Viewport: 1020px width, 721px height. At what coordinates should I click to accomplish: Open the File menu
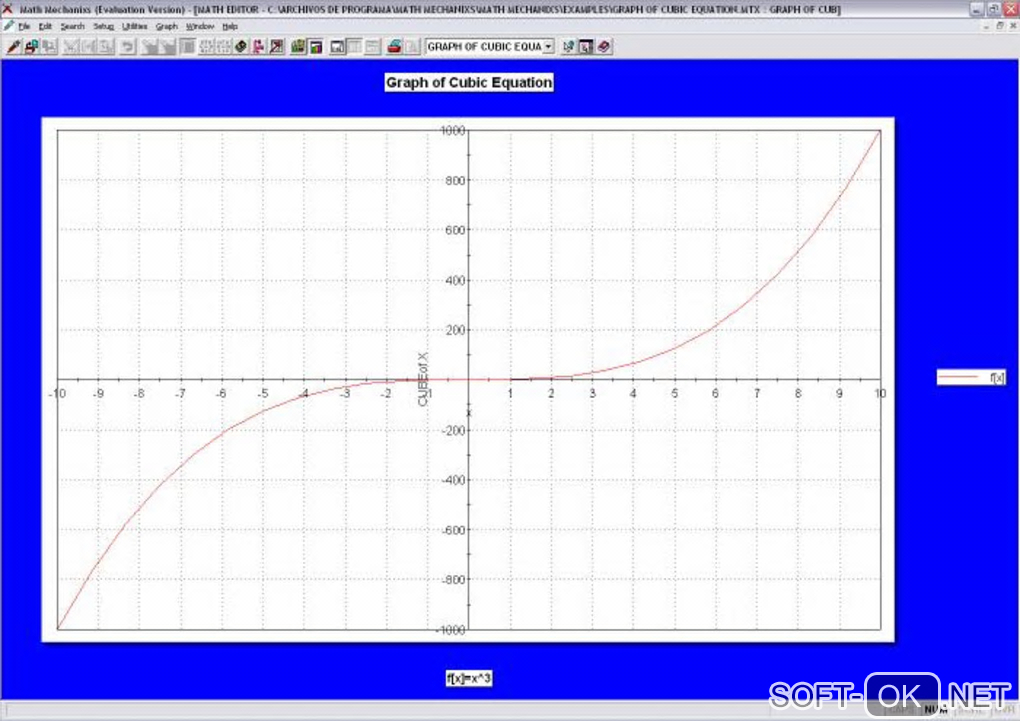click(24, 27)
